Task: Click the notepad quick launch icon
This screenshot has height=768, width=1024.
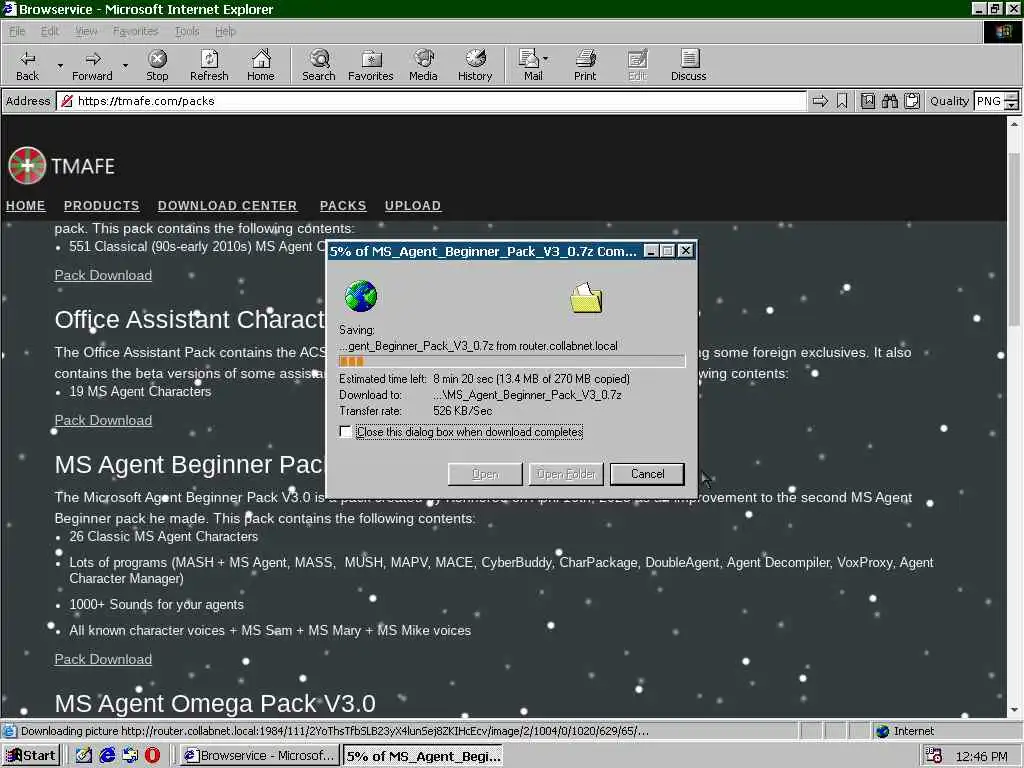Action: [84, 756]
